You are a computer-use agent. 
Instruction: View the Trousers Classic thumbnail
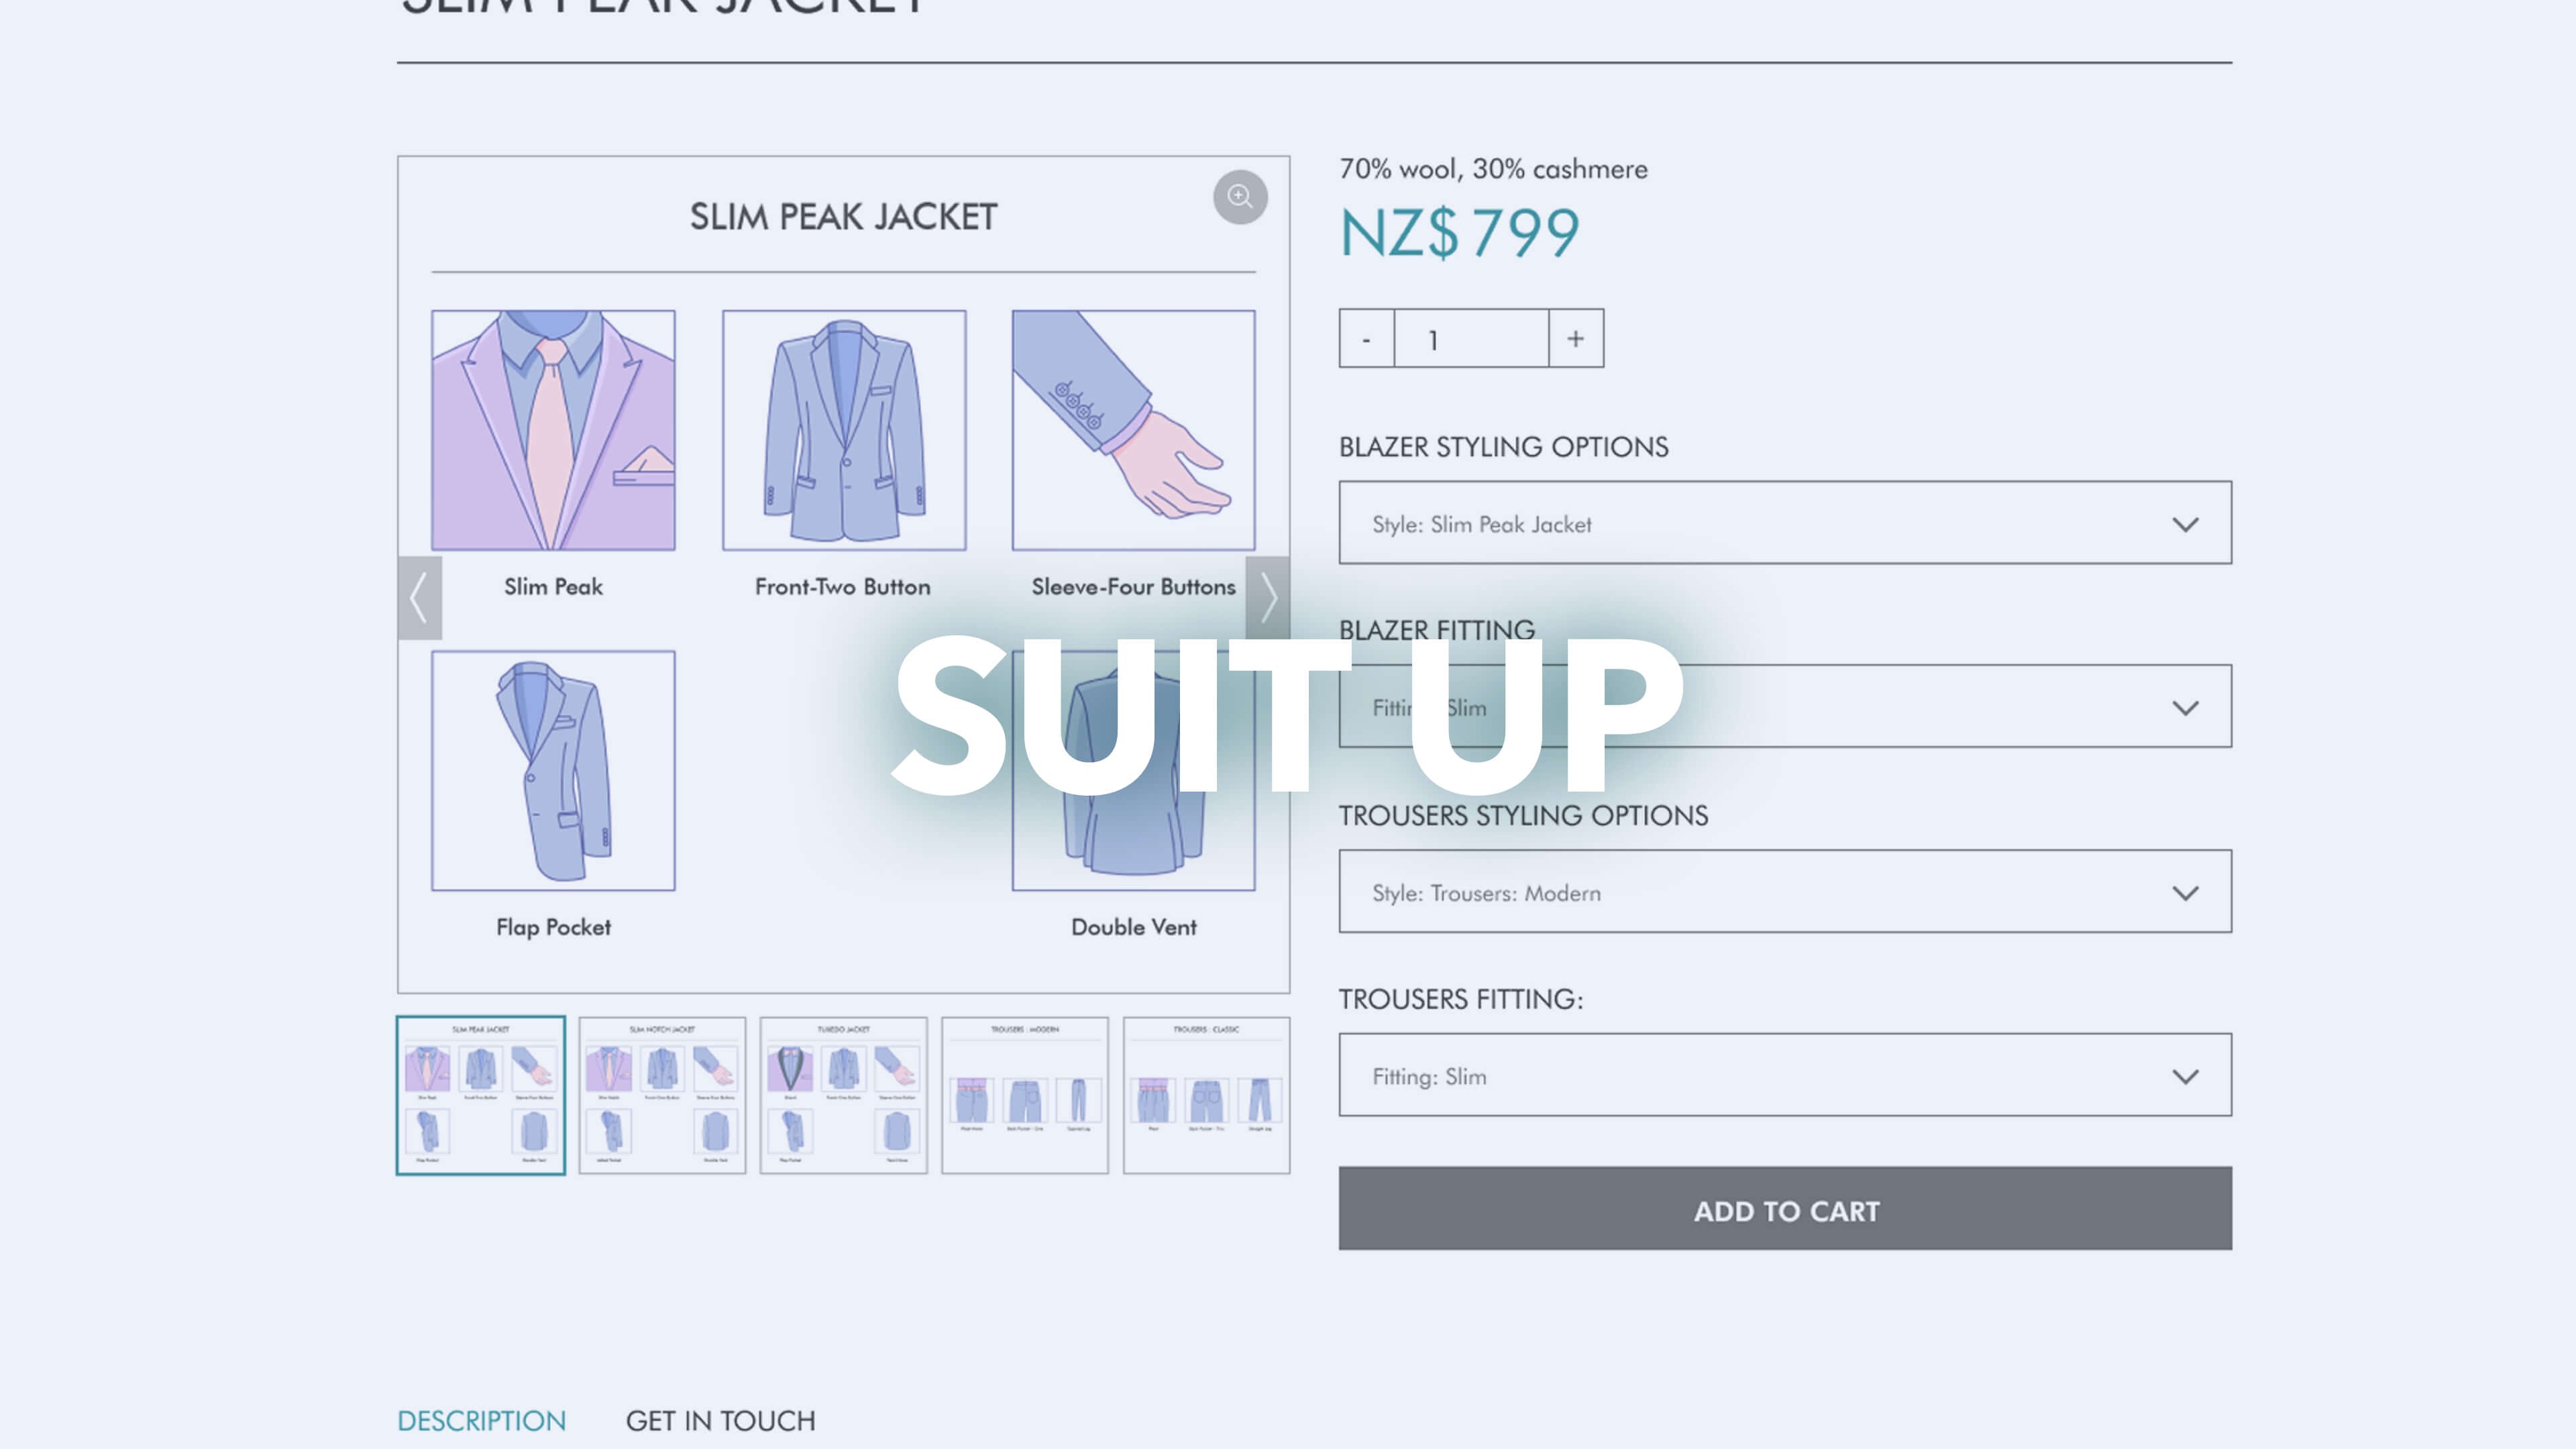[1206, 1096]
